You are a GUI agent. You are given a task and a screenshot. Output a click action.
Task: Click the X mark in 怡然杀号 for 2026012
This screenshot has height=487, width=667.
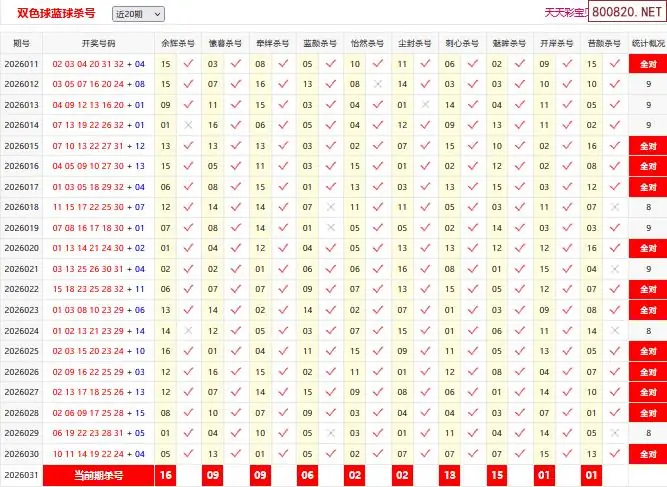point(378,84)
